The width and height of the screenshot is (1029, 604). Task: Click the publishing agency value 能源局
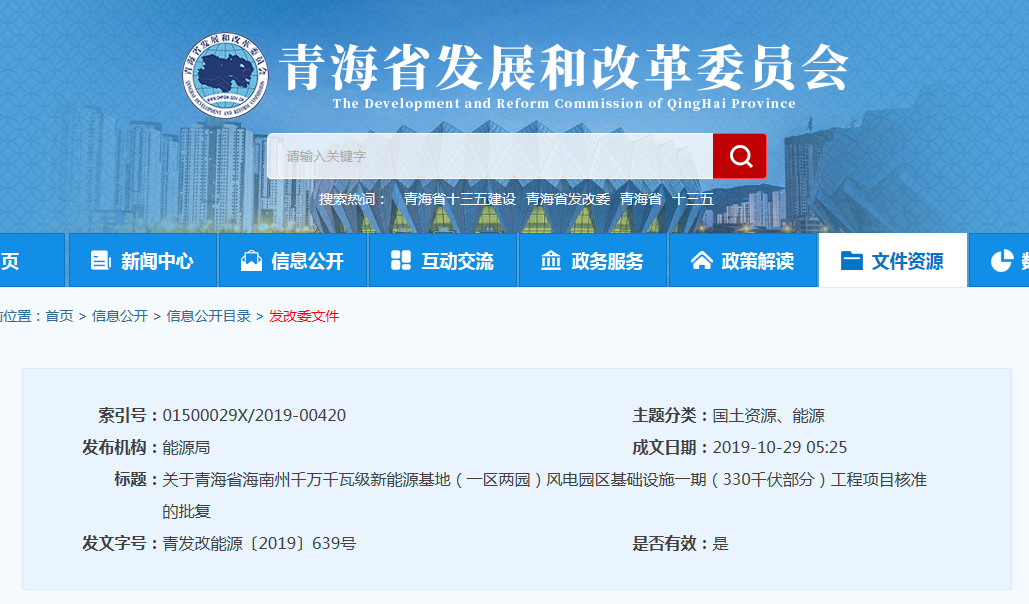point(186,448)
